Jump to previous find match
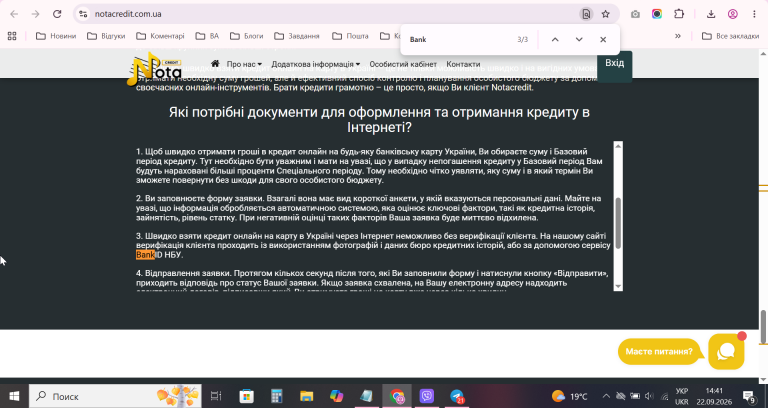This screenshot has width=768, height=408. (555, 40)
